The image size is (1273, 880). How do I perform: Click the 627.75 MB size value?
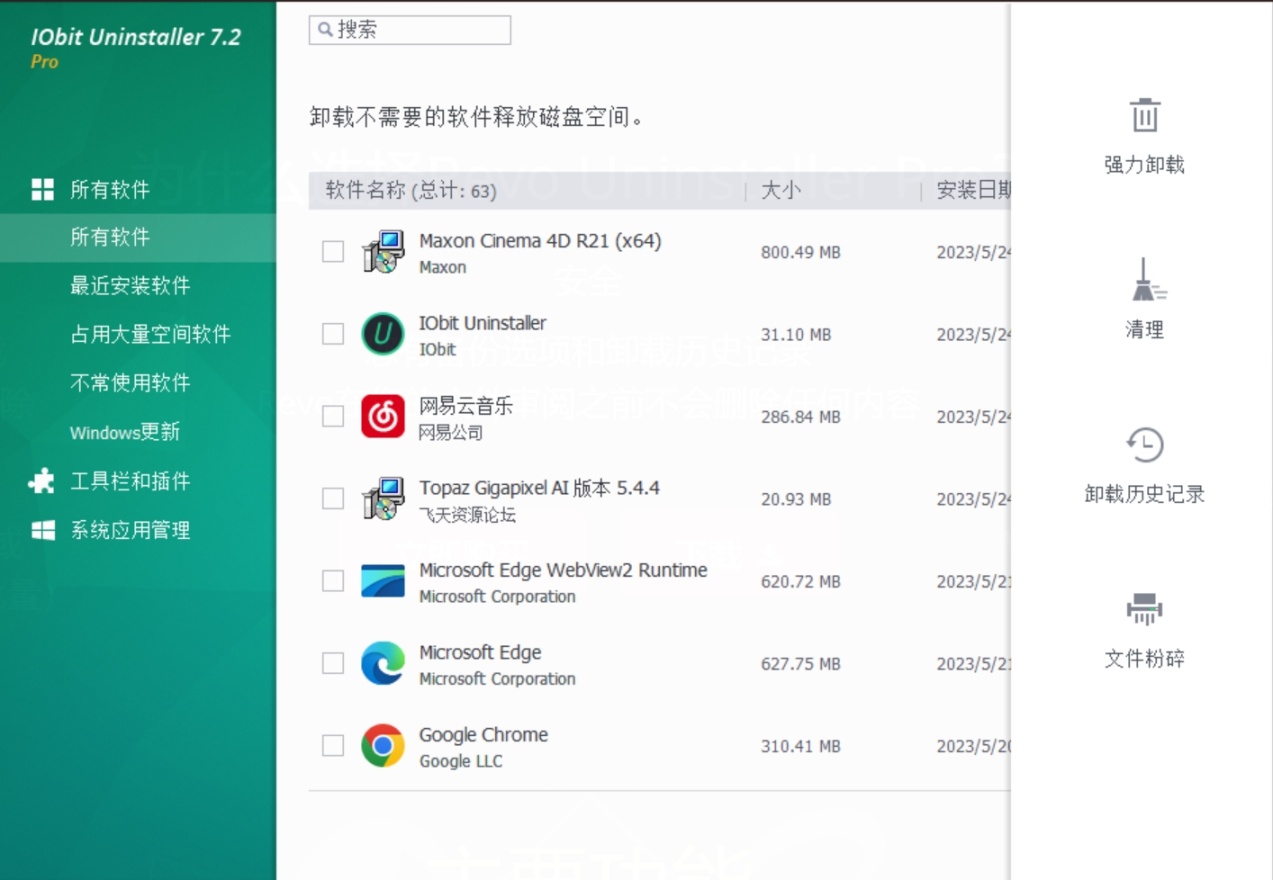pos(800,664)
